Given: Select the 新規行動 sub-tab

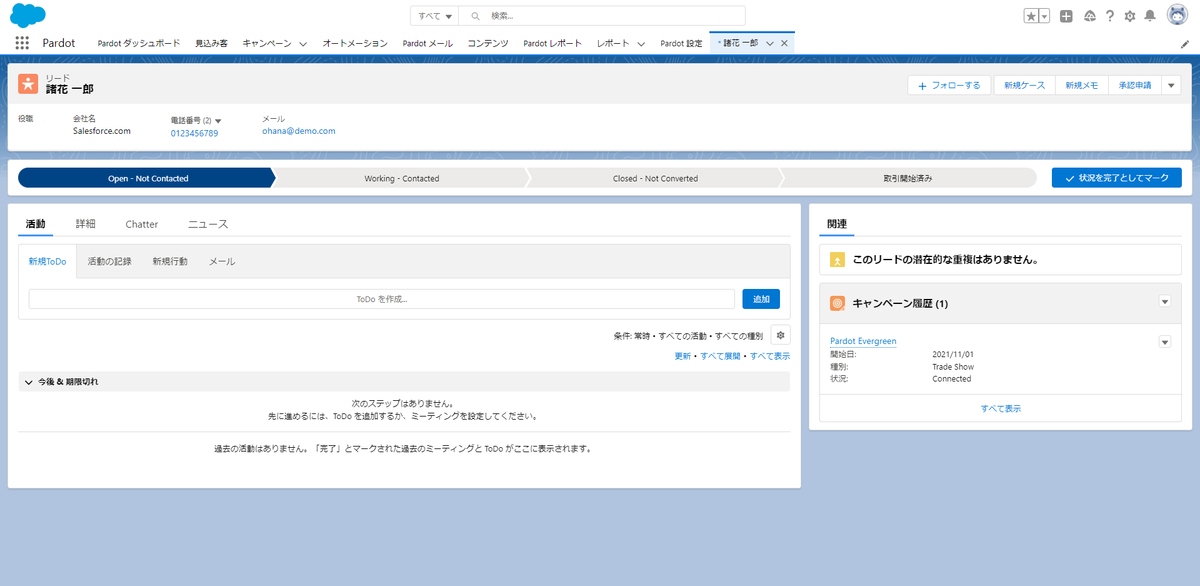Looking at the screenshot, I should pos(170,261).
